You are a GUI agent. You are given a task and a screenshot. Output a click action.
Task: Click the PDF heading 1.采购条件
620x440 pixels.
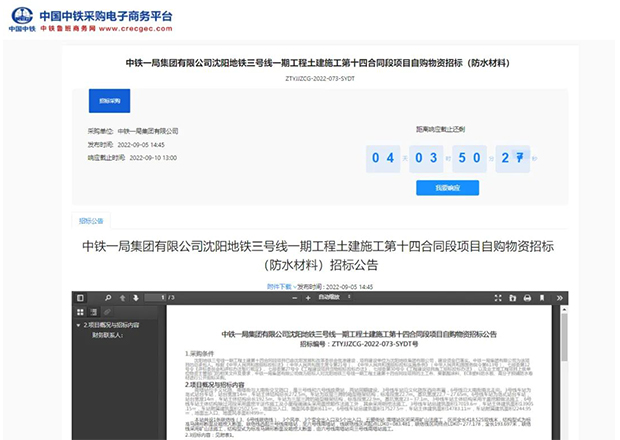[x=199, y=353]
